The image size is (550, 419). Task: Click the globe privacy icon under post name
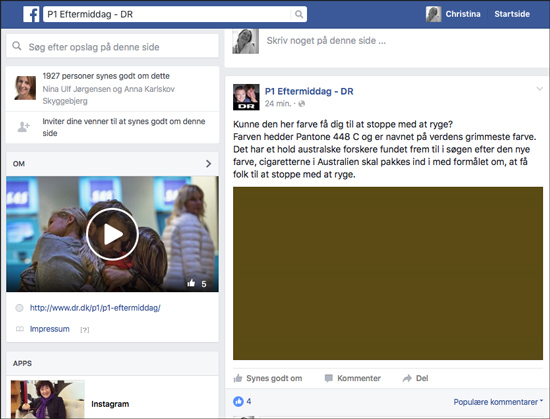(302, 103)
